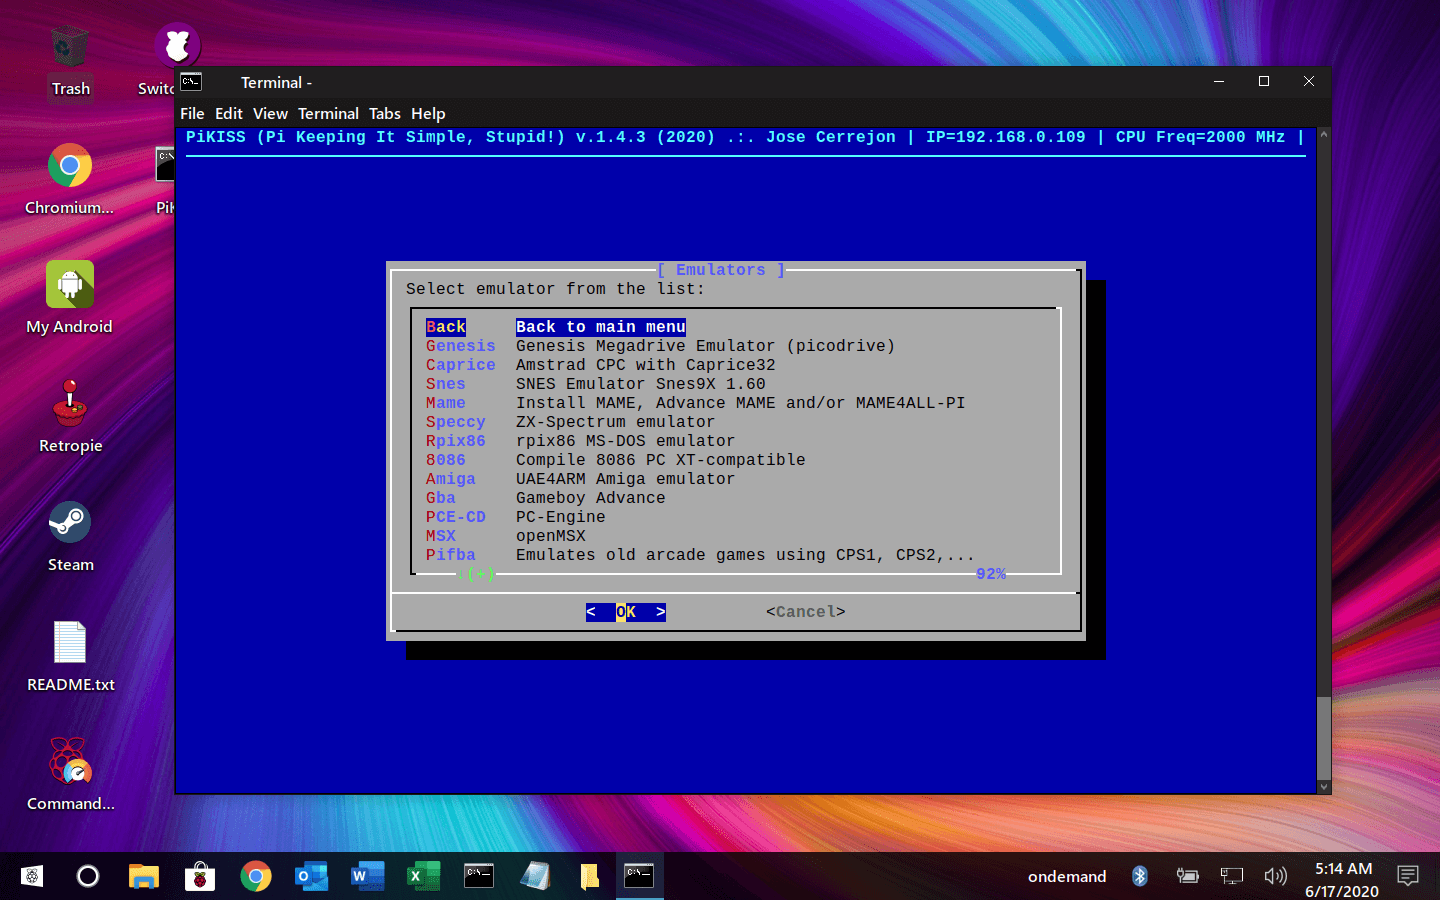Click terminal icon in window title bar
Screen dimensions: 1440x900
(192, 82)
